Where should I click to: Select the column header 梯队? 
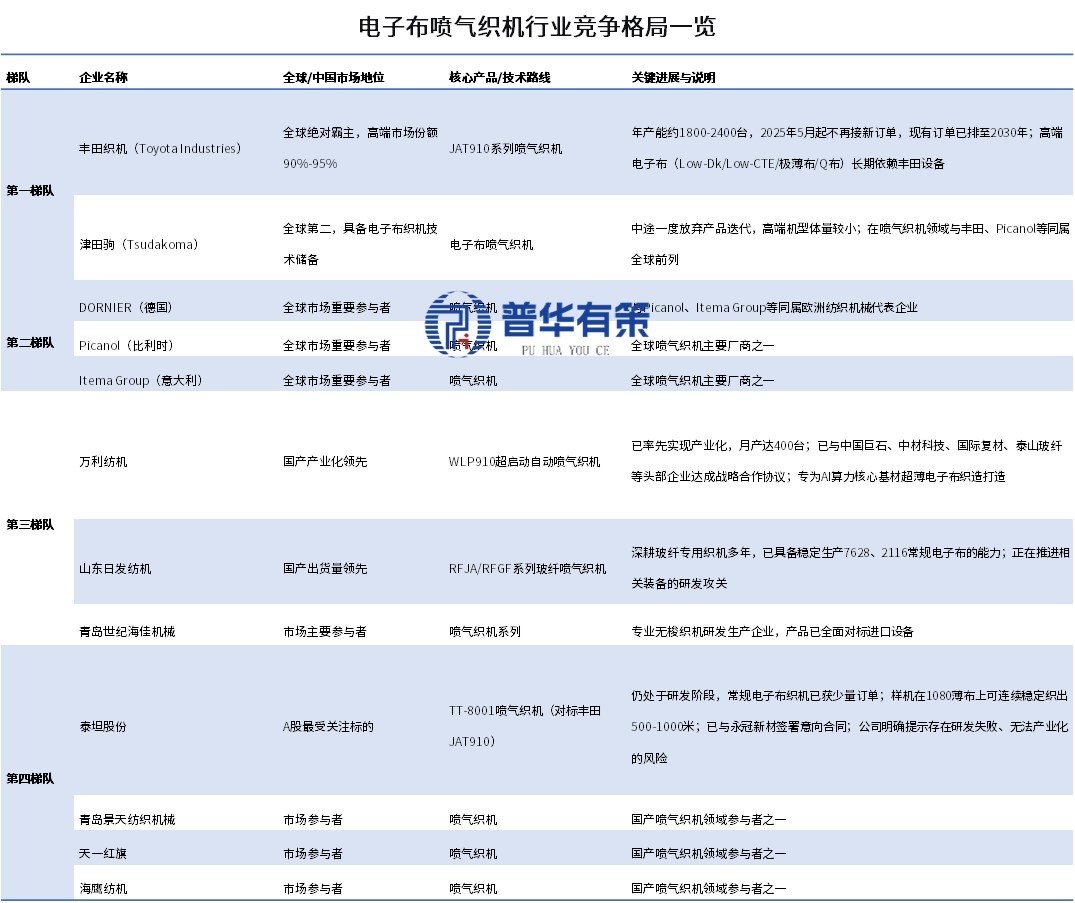19,77
